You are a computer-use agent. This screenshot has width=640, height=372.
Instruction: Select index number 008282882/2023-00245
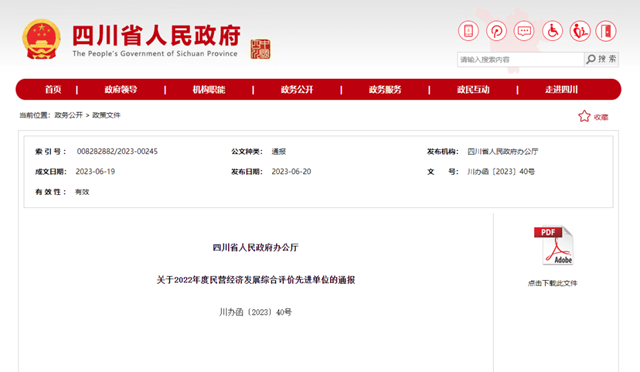(x=117, y=151)
